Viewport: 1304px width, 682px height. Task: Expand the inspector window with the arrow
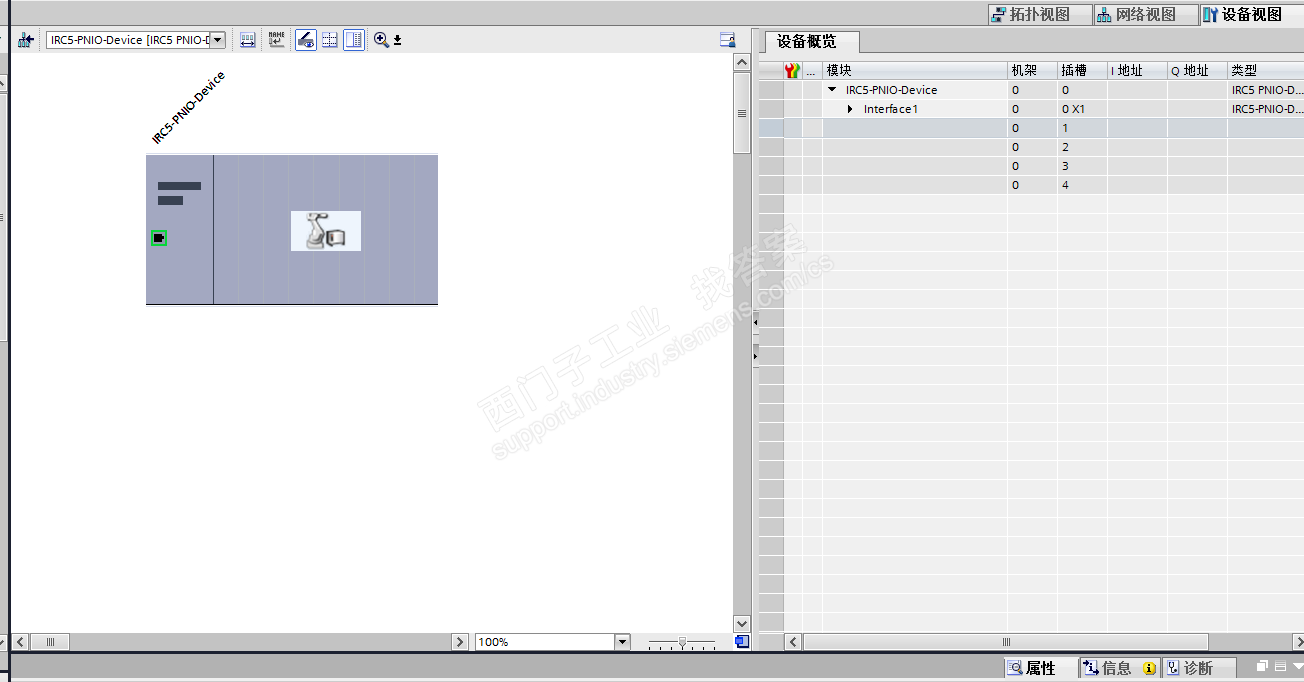(1297, 666)
